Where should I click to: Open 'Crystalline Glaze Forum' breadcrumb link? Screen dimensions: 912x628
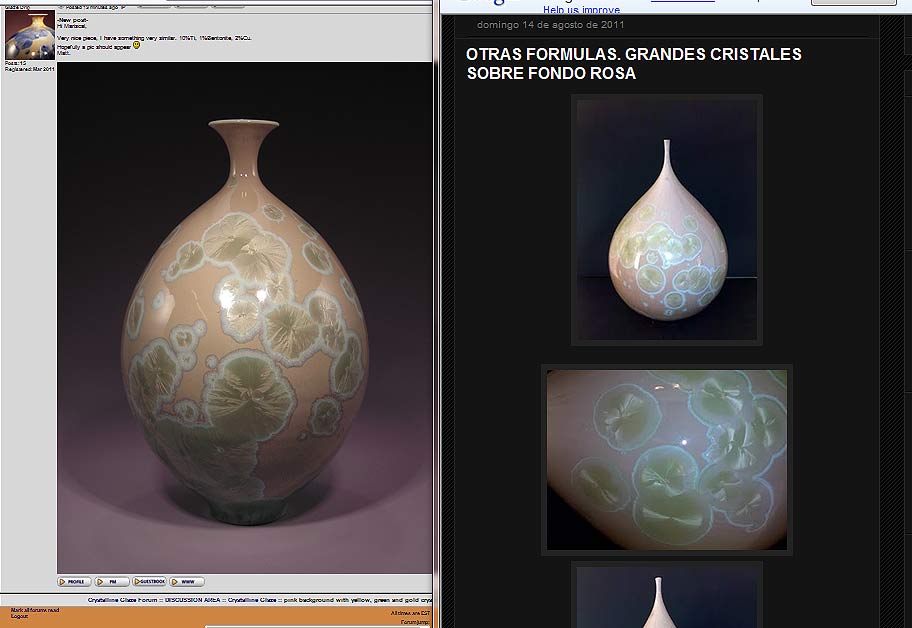pyautogui.click(x=122, y=600)
